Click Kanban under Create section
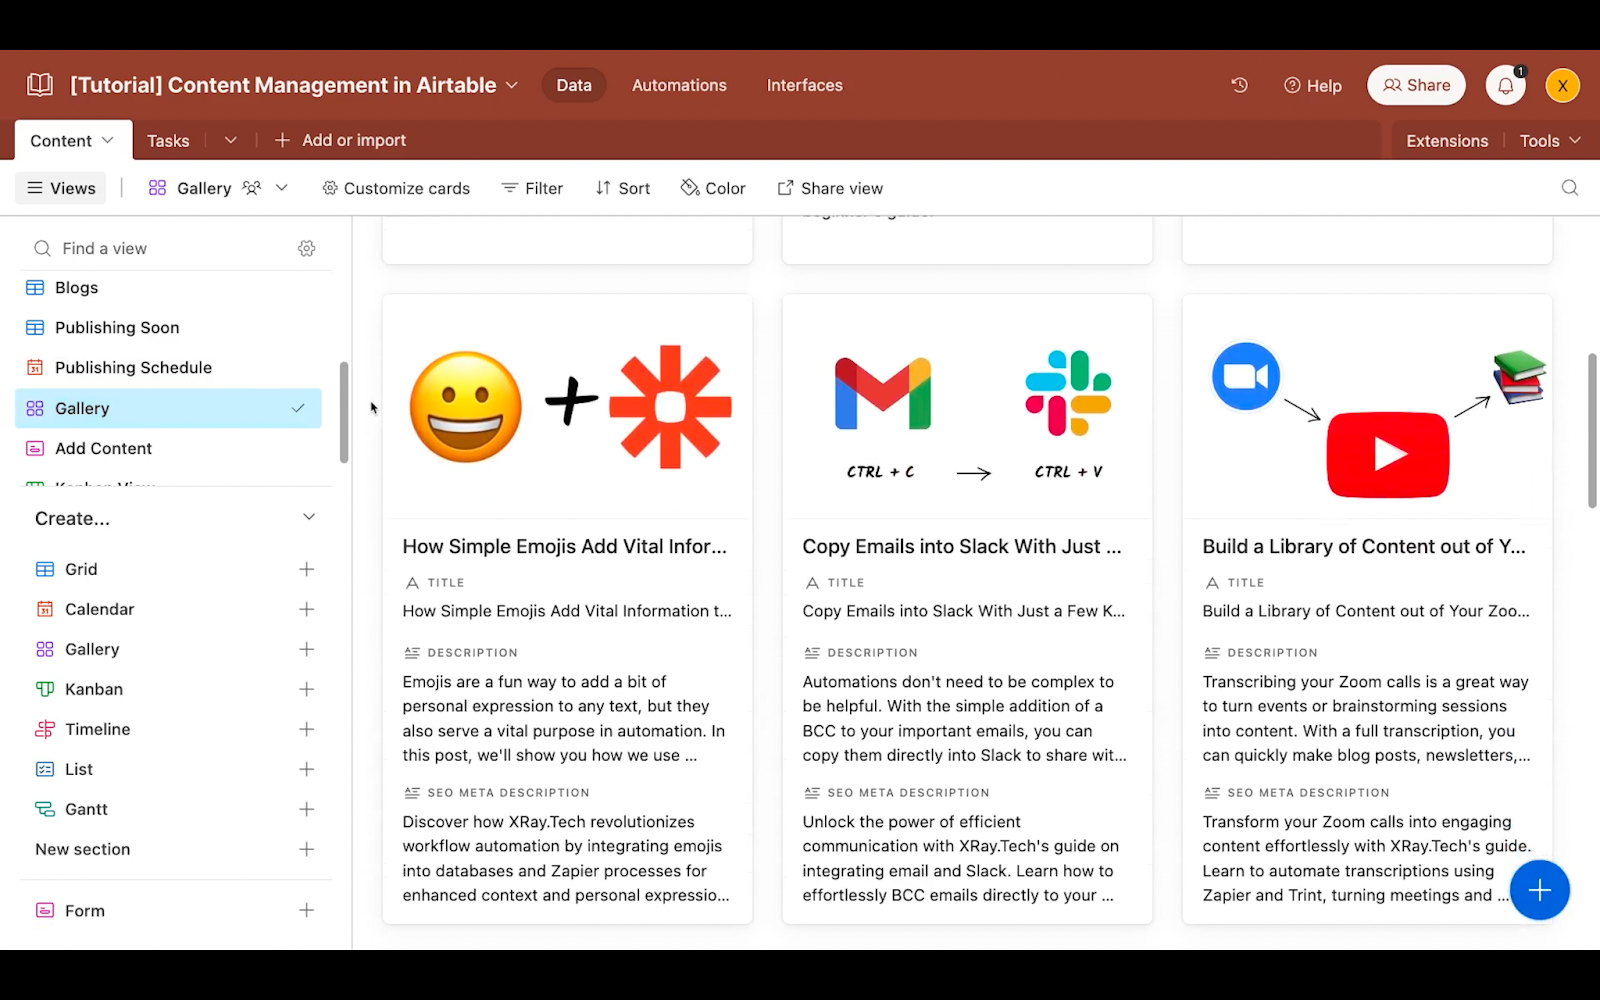The width and height of the screenshot is (1600, 1000). coord(94,689)
